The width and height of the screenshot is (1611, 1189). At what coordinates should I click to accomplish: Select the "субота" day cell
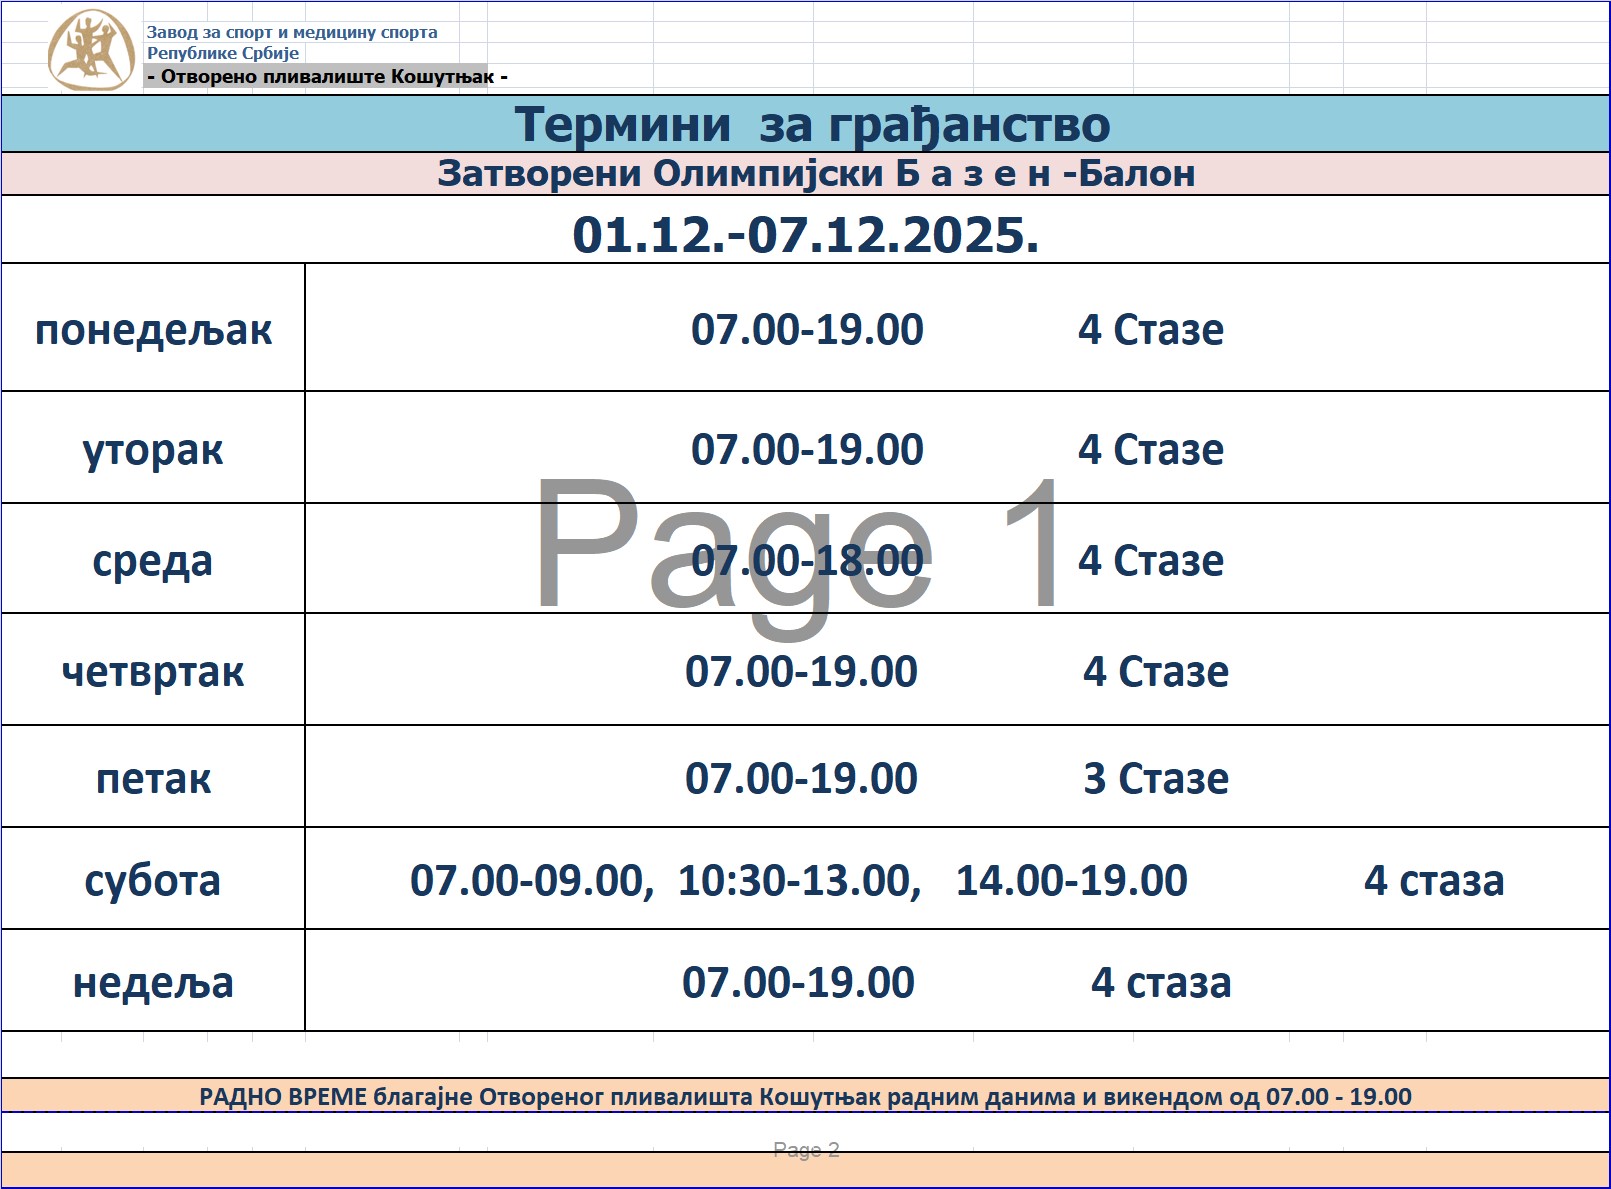(153, 880)
